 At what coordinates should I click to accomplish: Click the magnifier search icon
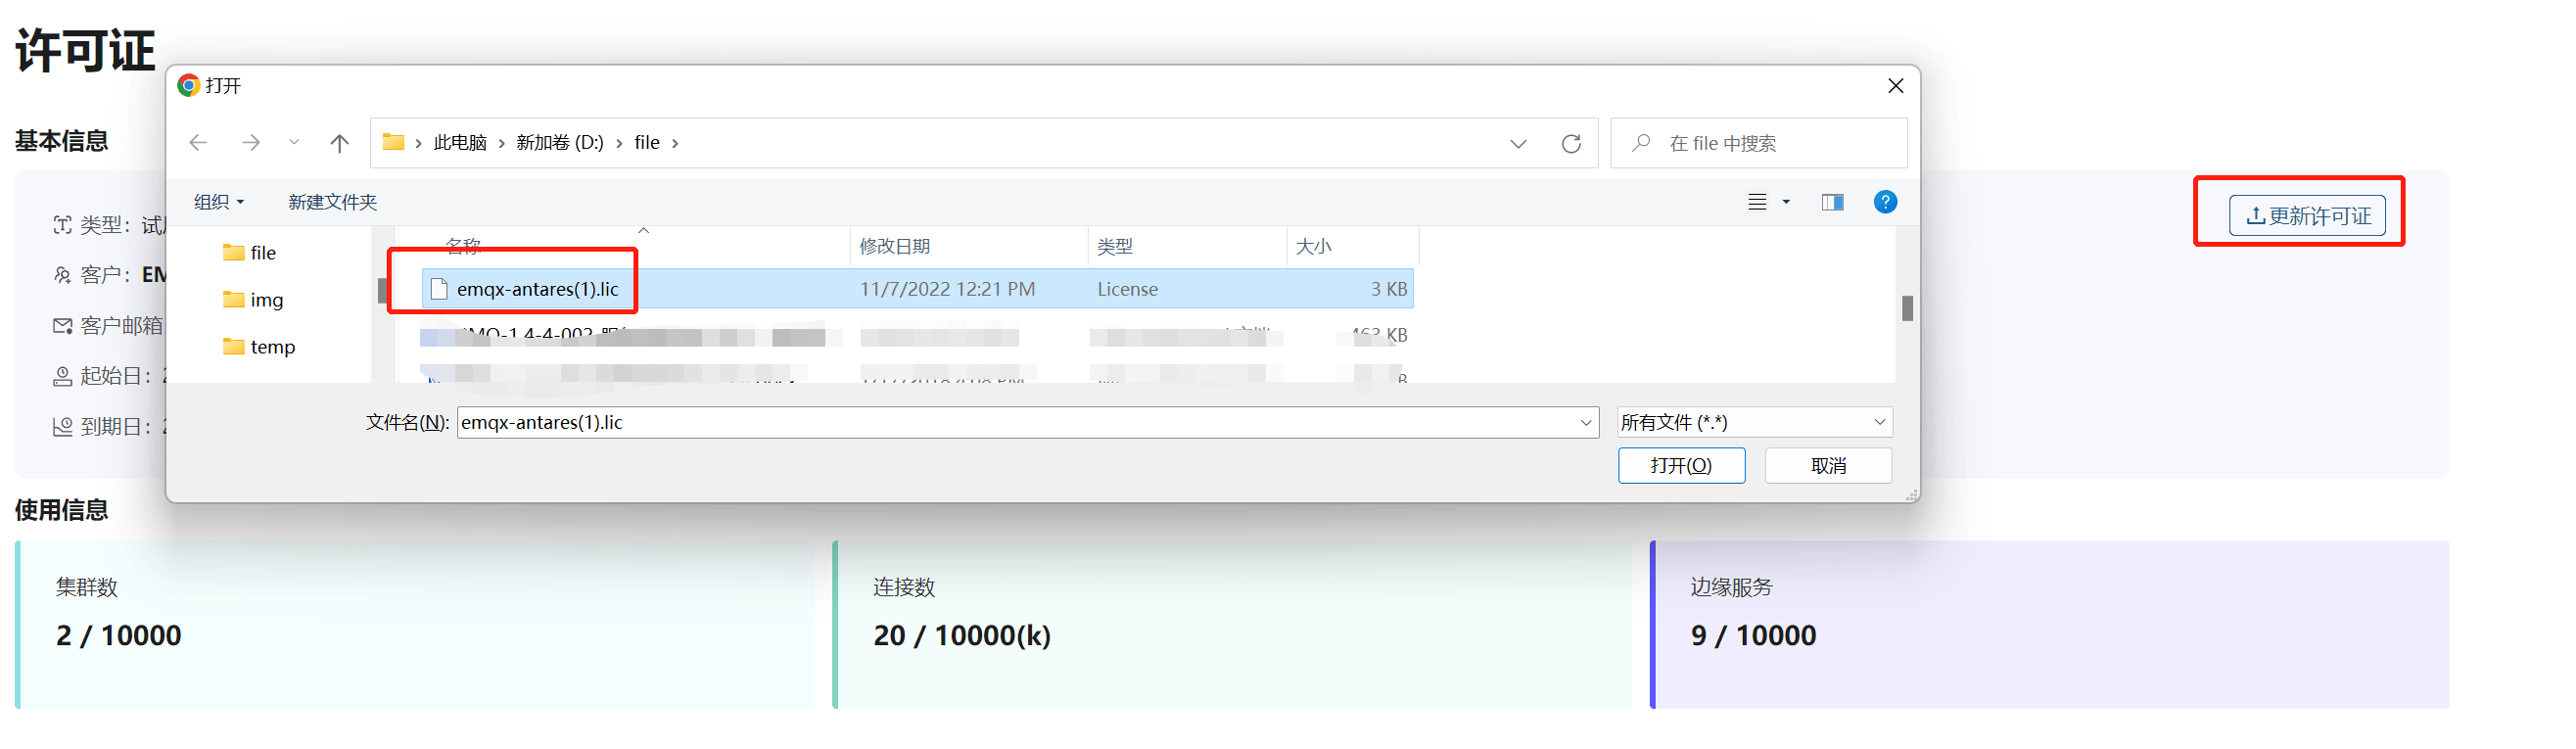point(1641,143)
